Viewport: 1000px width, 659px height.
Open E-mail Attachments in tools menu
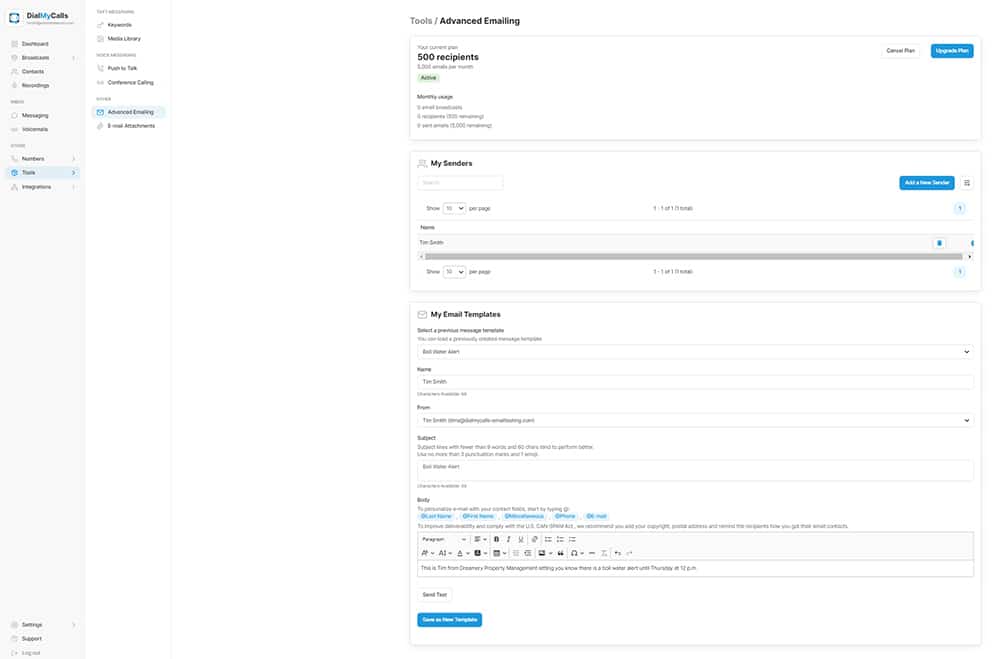tap(130, 126)
